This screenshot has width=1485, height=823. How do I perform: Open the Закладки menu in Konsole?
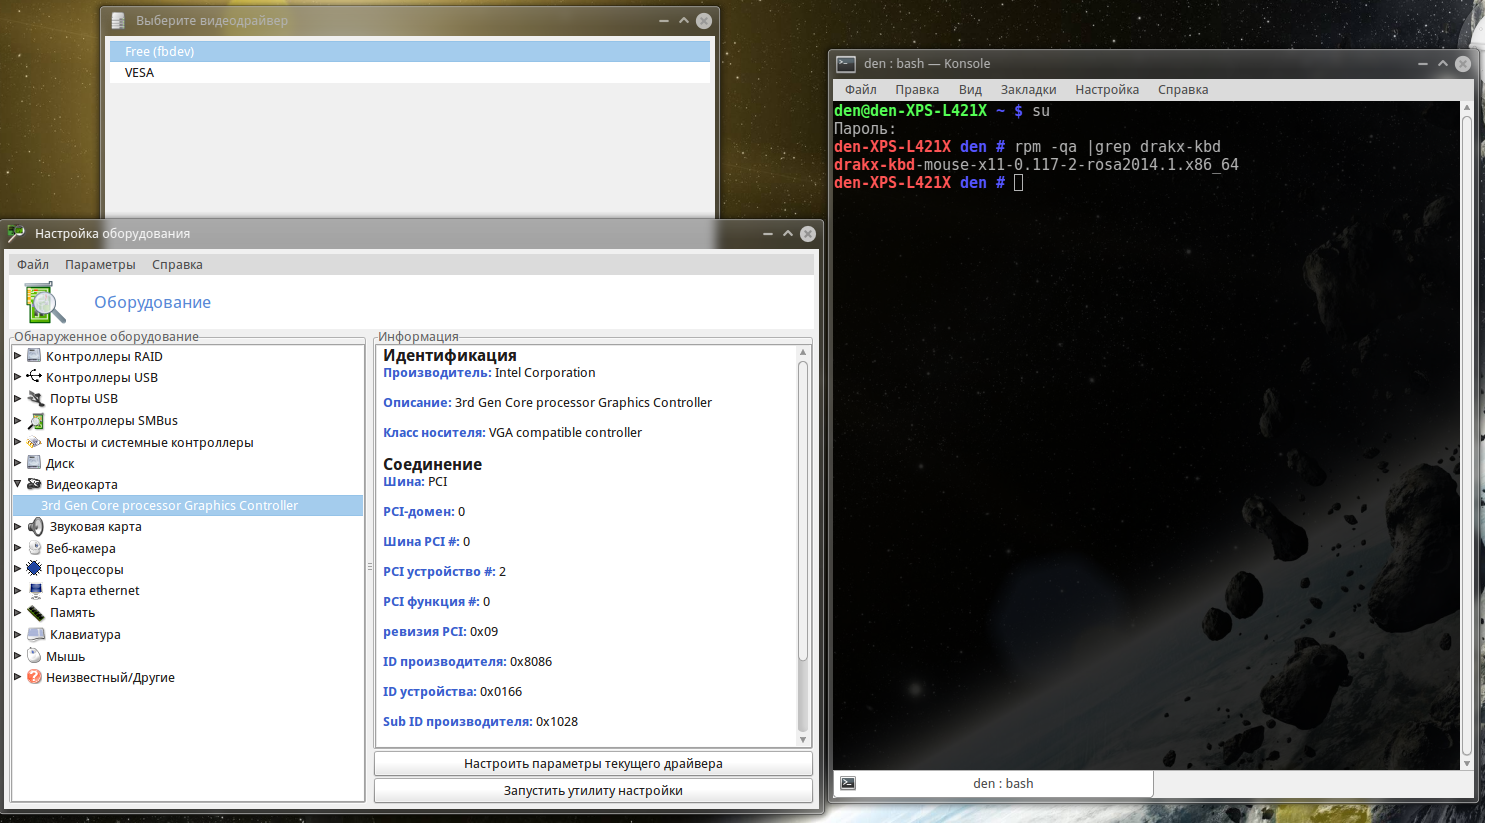(1028, 90)
